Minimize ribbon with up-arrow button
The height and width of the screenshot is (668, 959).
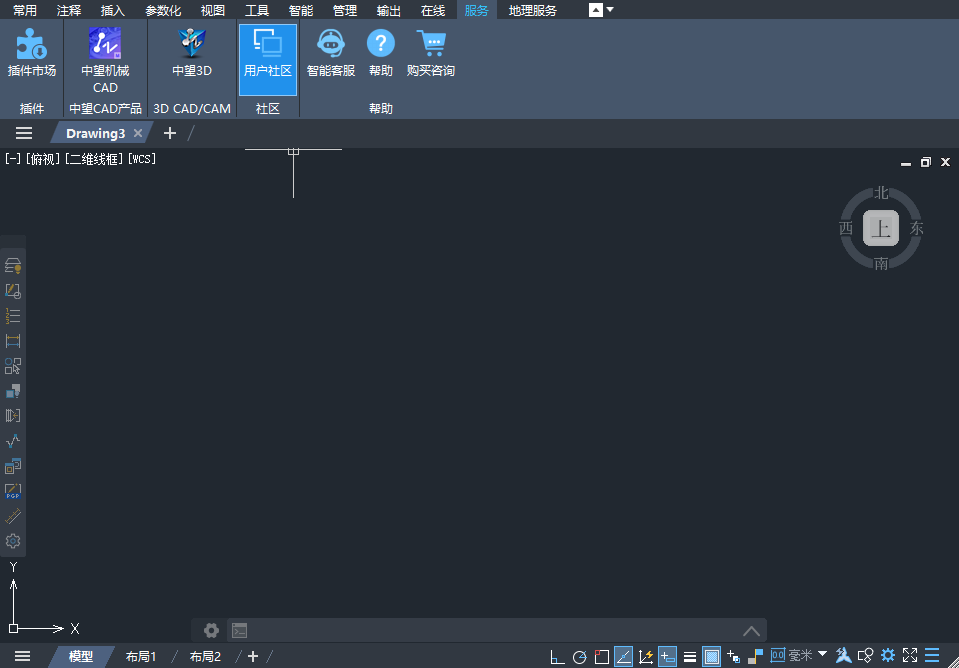[x=596, y=10]
